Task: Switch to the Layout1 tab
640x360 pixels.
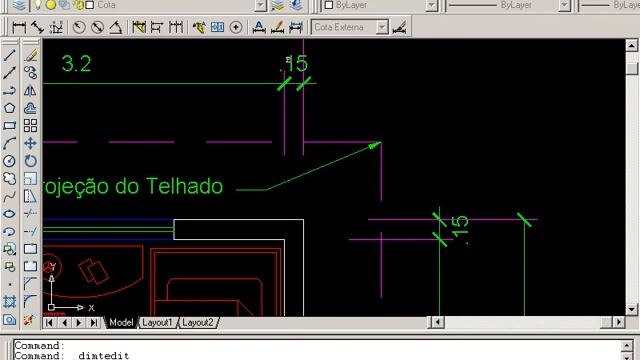Action: tap(158, 322)
